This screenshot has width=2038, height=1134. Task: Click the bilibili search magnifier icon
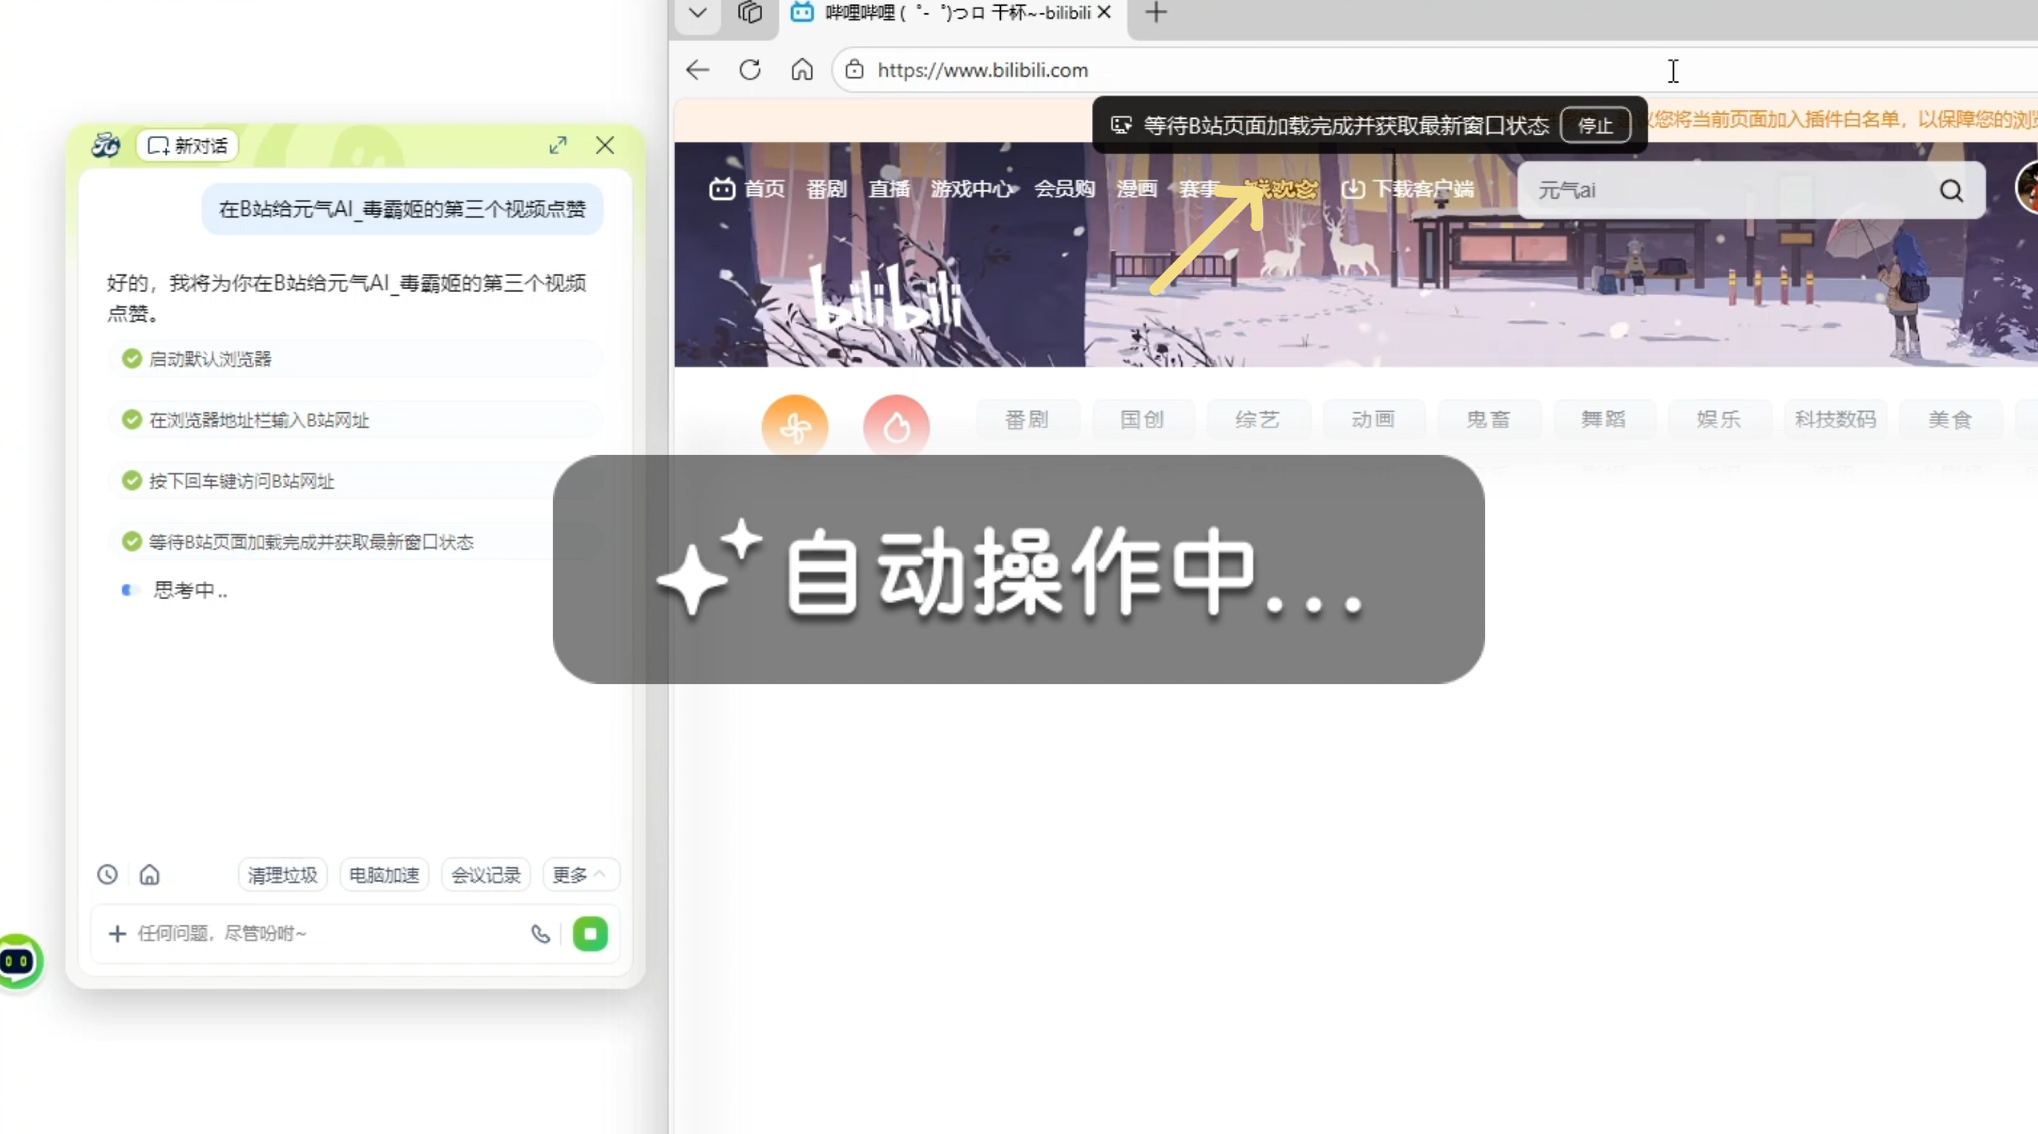click(1951, 190)
